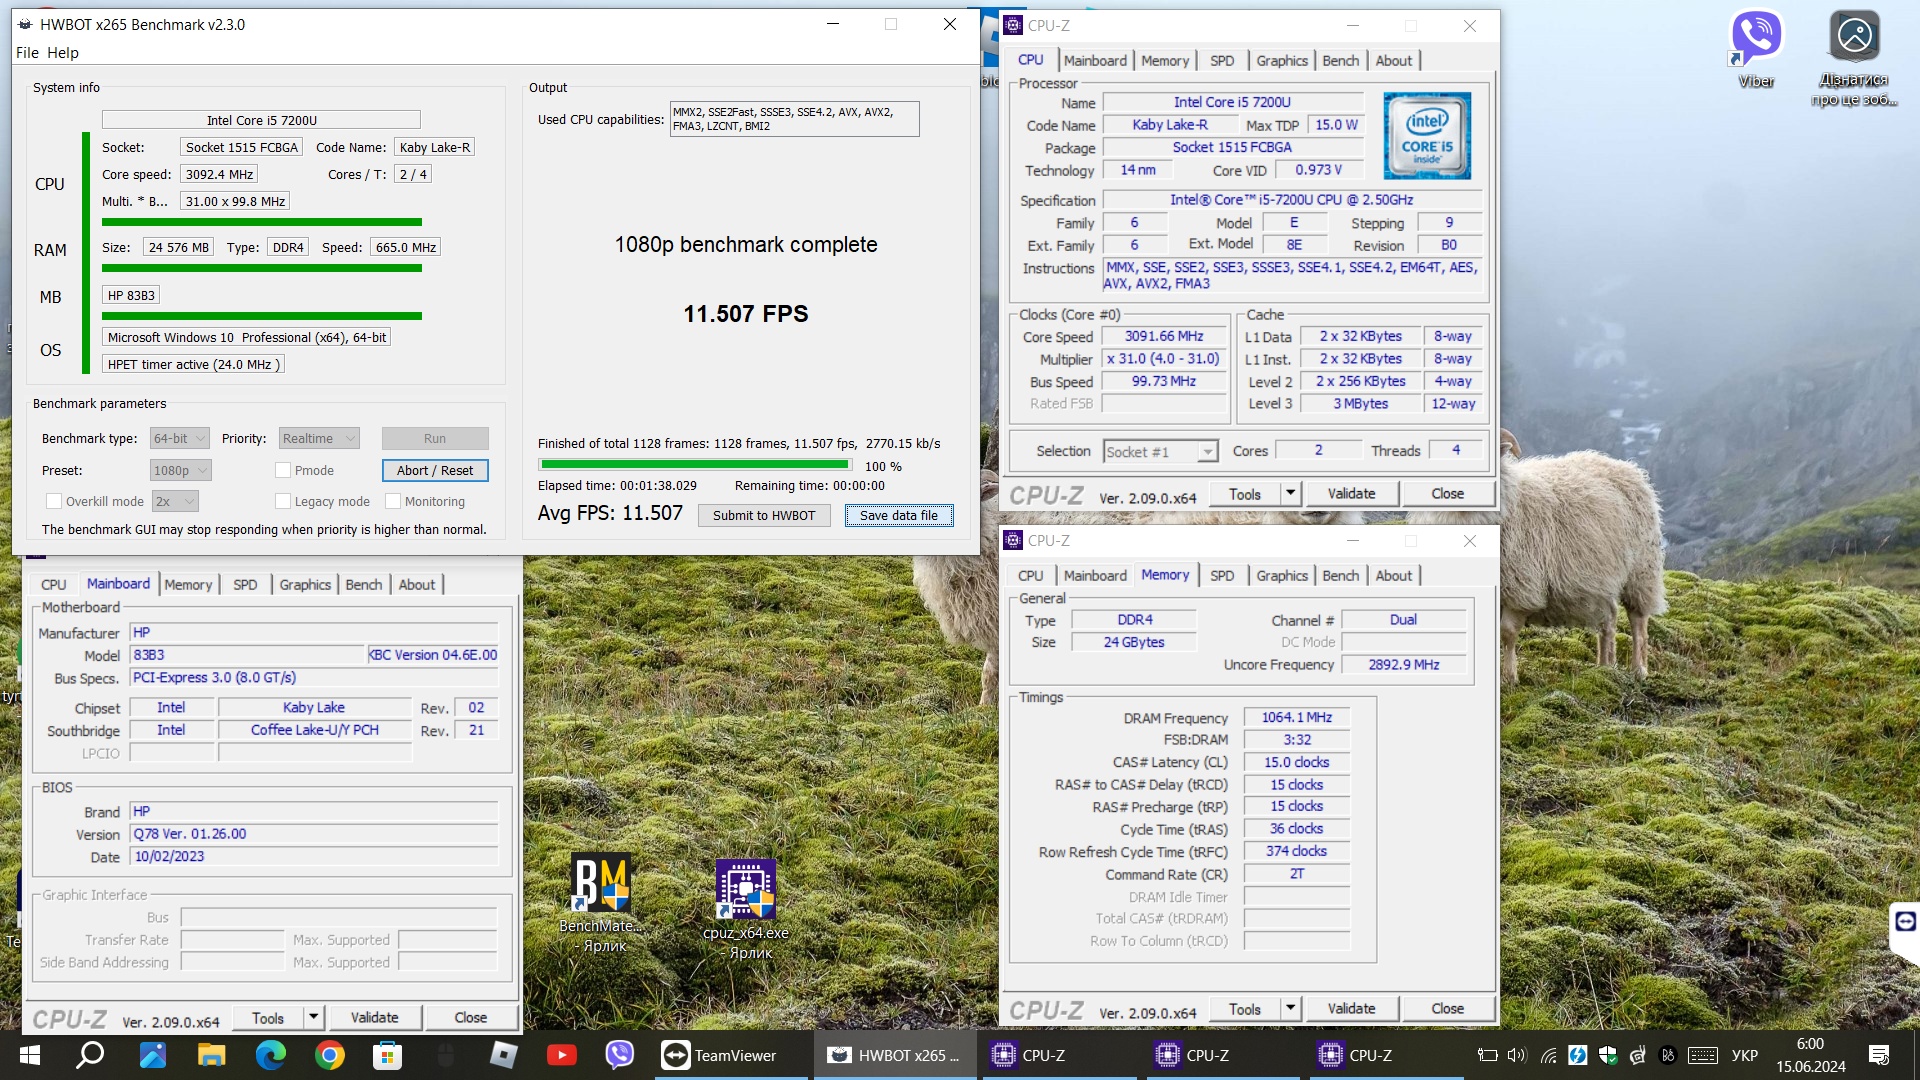
Task: Open the Priority Realtime dropdown
Action: pyautogui.click(x=319, y=438)
